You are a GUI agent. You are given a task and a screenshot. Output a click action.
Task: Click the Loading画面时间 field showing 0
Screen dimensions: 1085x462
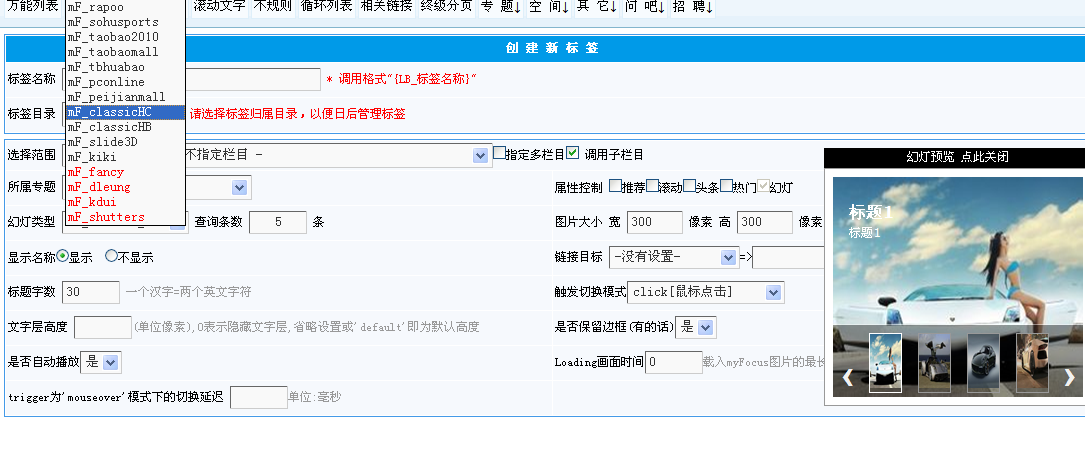click(x=674, y=362)
